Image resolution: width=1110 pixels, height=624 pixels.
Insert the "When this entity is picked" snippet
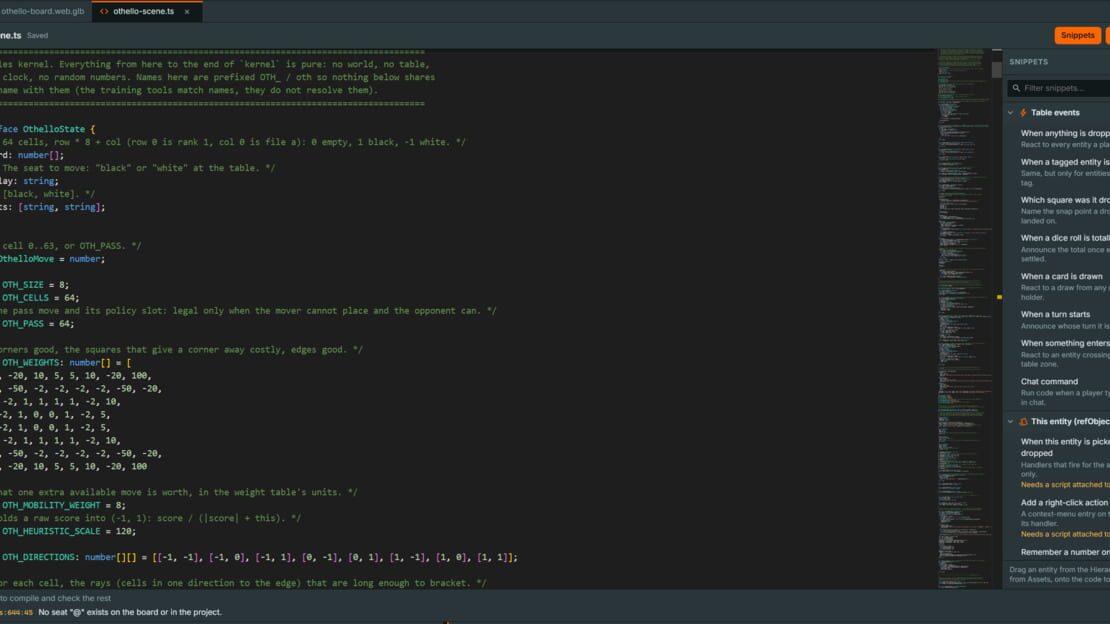[x=1065, y=463]
